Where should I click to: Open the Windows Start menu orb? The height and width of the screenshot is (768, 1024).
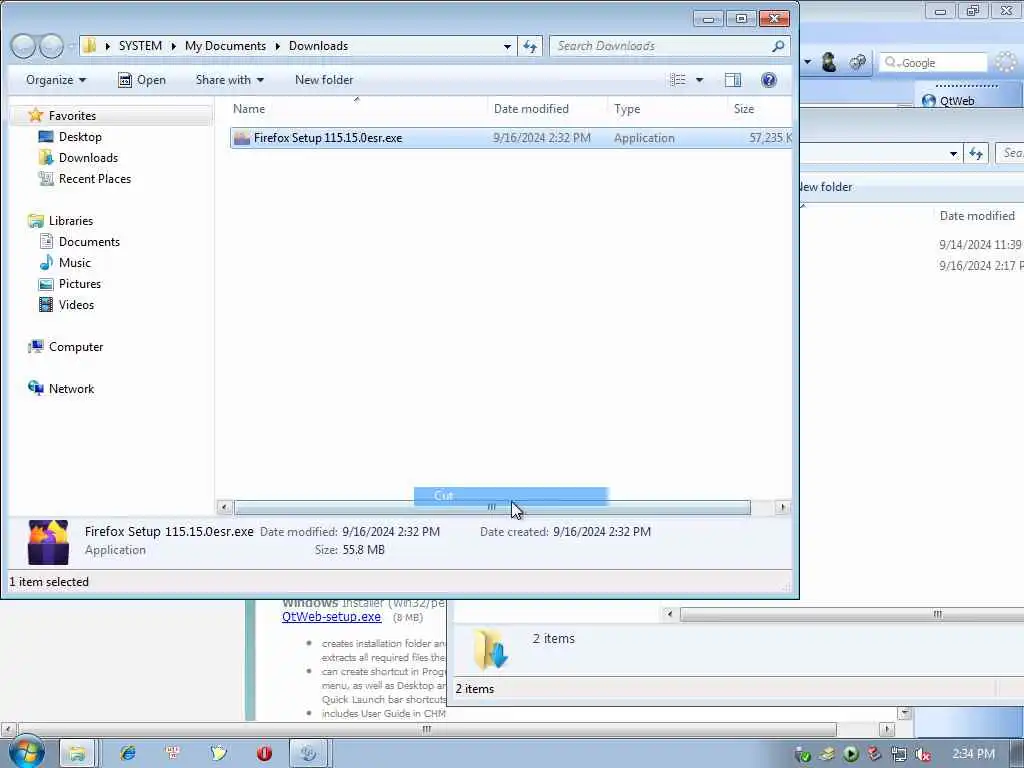tap(26, 752)
